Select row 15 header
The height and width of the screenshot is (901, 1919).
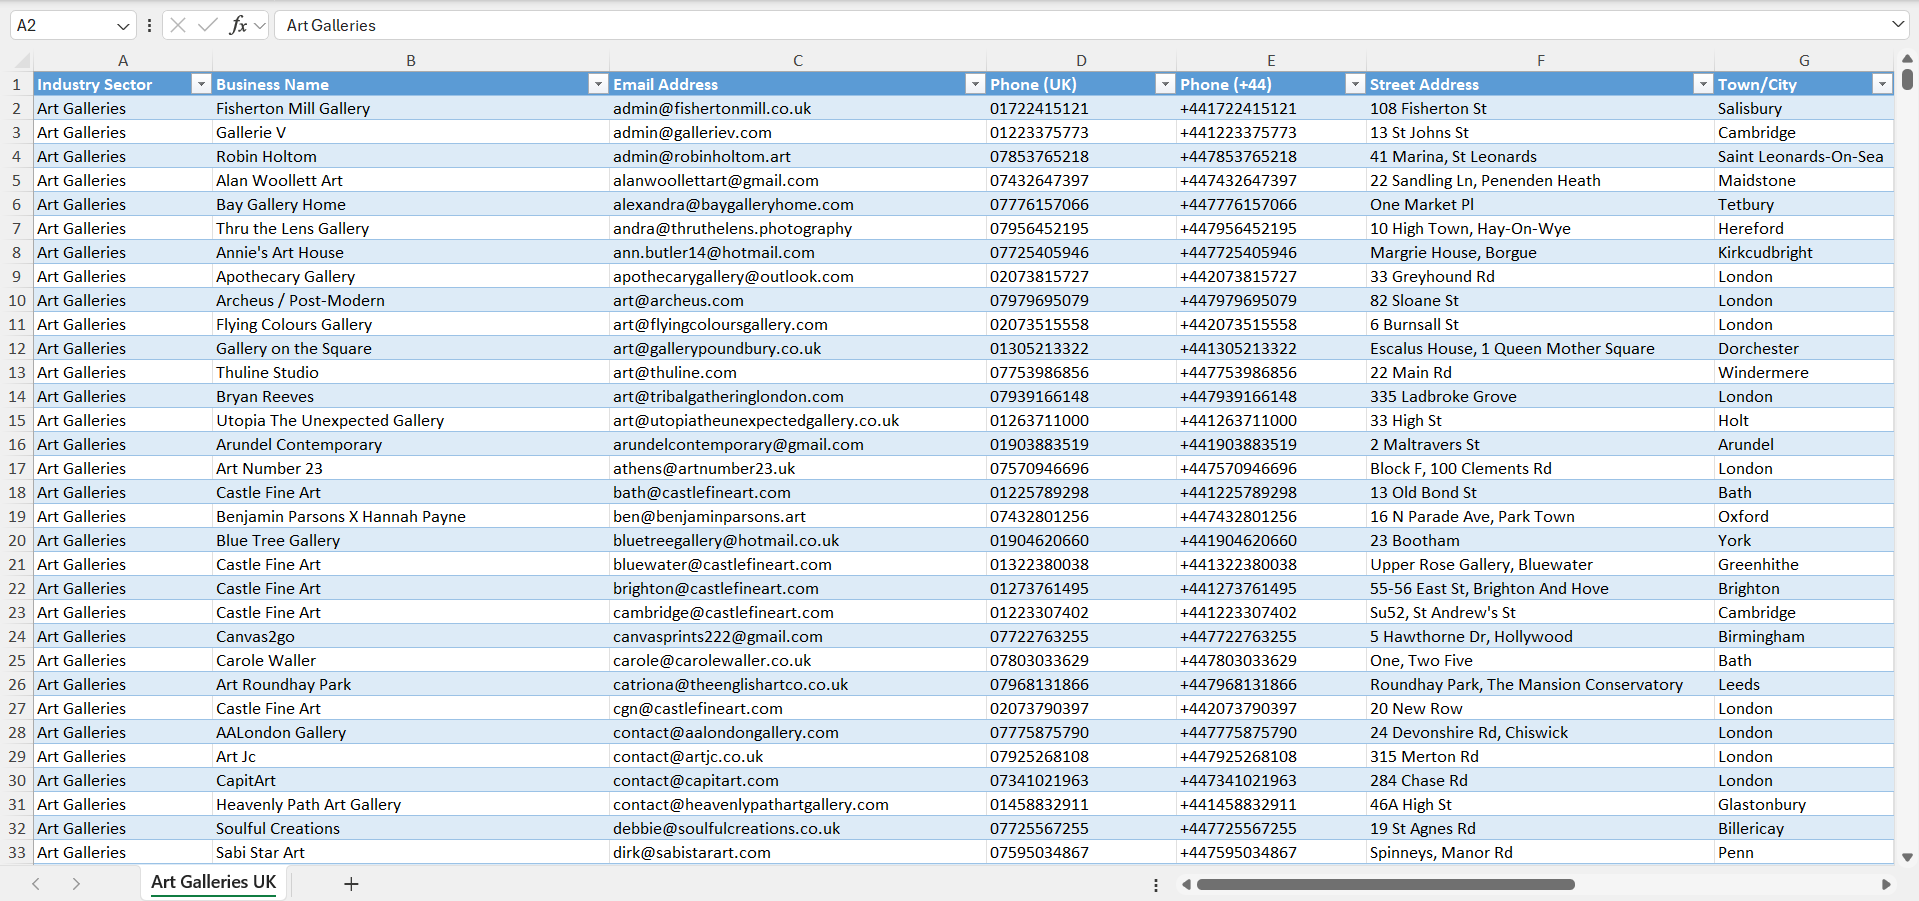point(17,420)
